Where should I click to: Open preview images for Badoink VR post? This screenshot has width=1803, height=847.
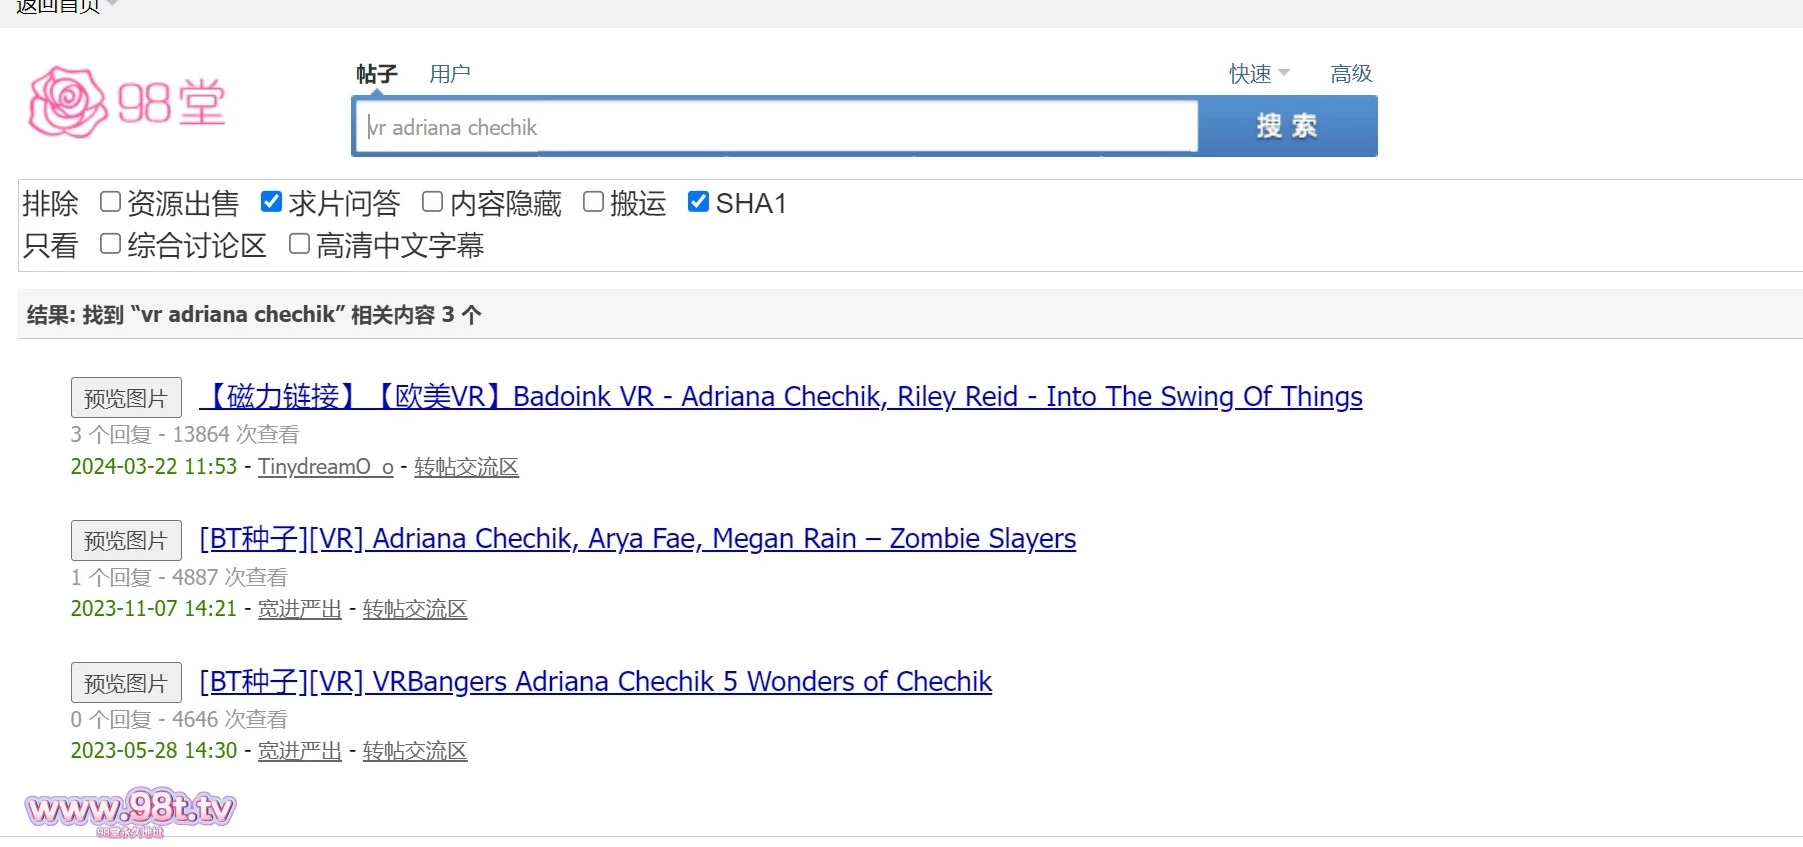pos(126,398)
